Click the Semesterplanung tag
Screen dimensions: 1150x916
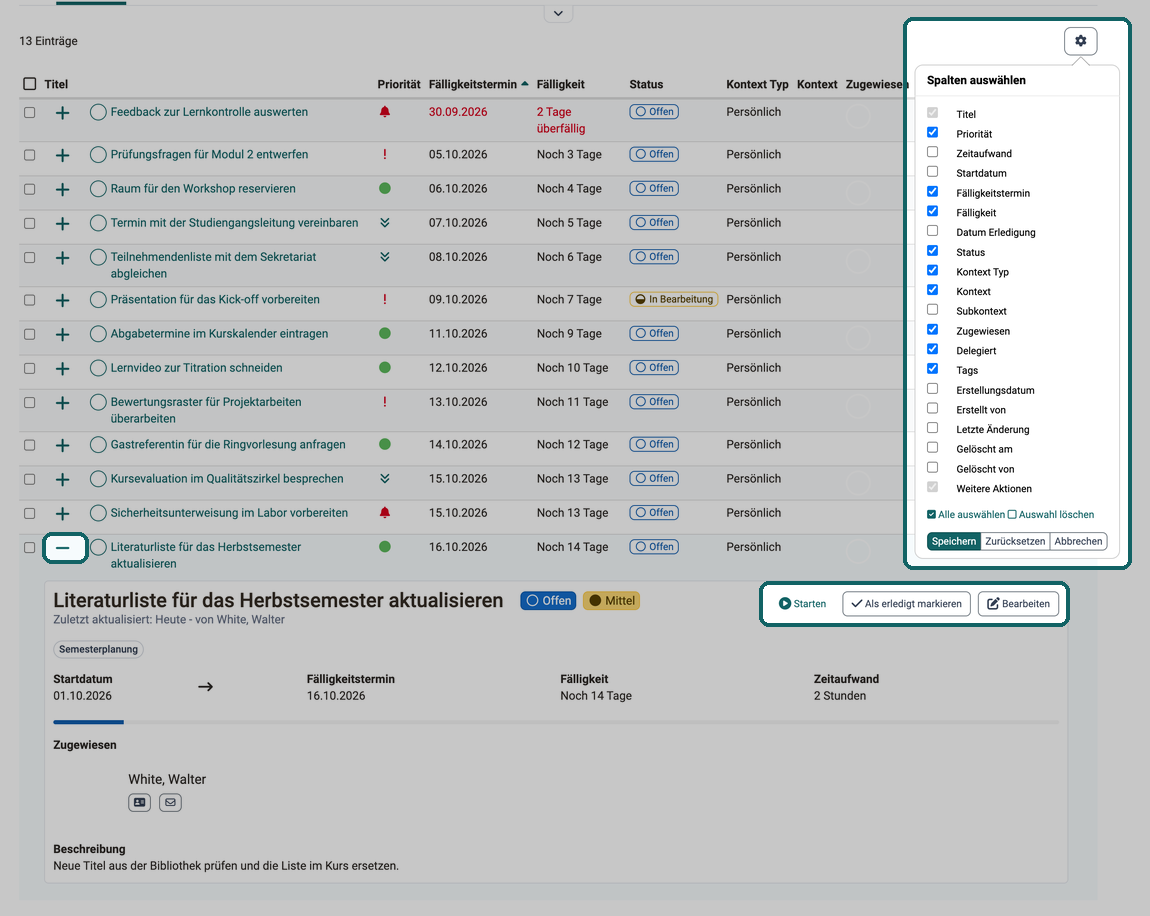click(x=98, y=649)
